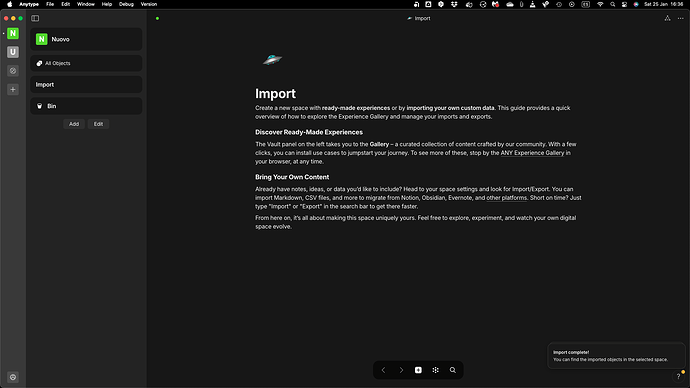Open Spotlight search in the menu bar
This screenshot has height=388, width=690.
pos(613,4)
